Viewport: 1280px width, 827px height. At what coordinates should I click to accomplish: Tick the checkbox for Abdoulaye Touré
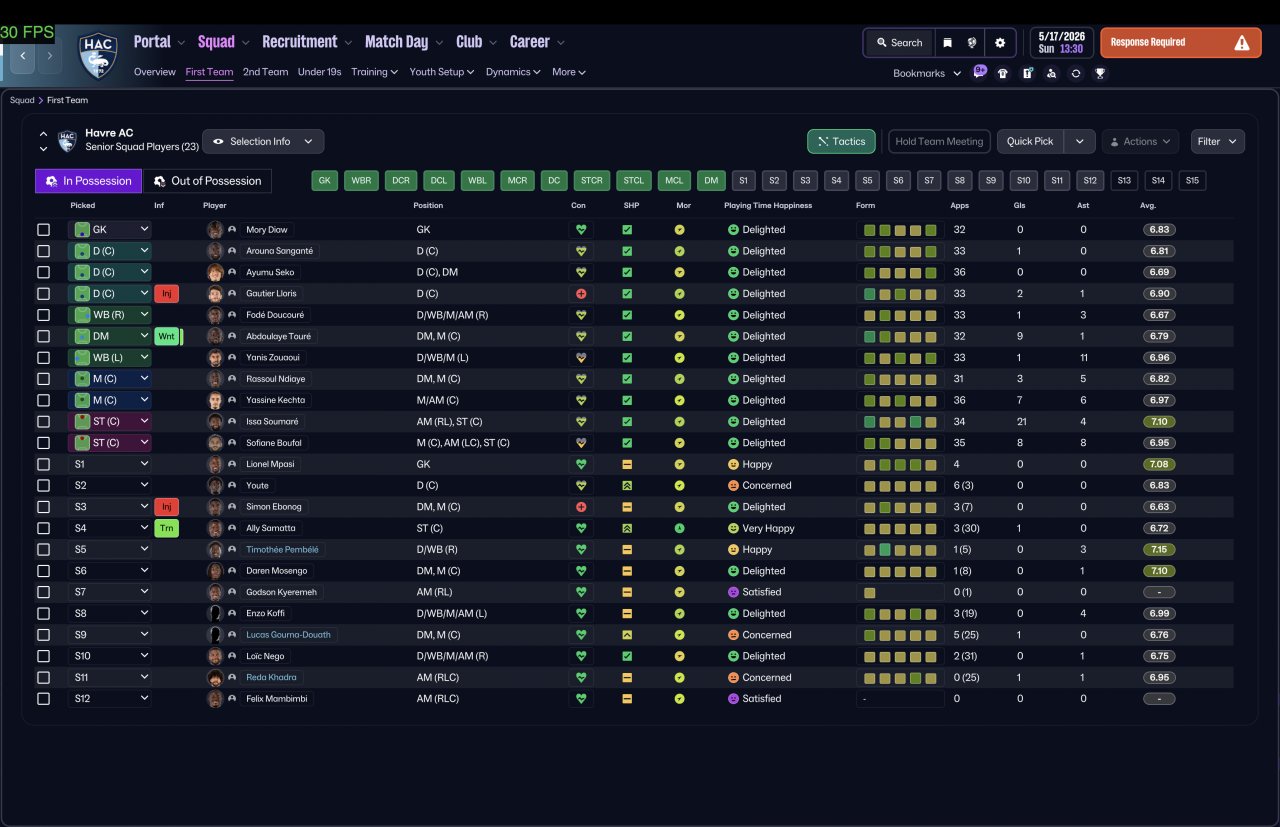[x=43, y=336]
